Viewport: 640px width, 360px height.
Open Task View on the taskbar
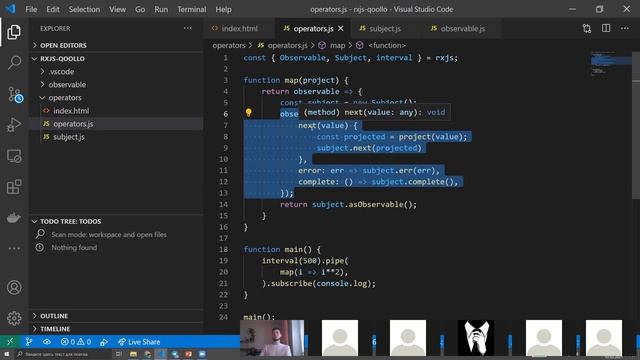pos(118,354)
